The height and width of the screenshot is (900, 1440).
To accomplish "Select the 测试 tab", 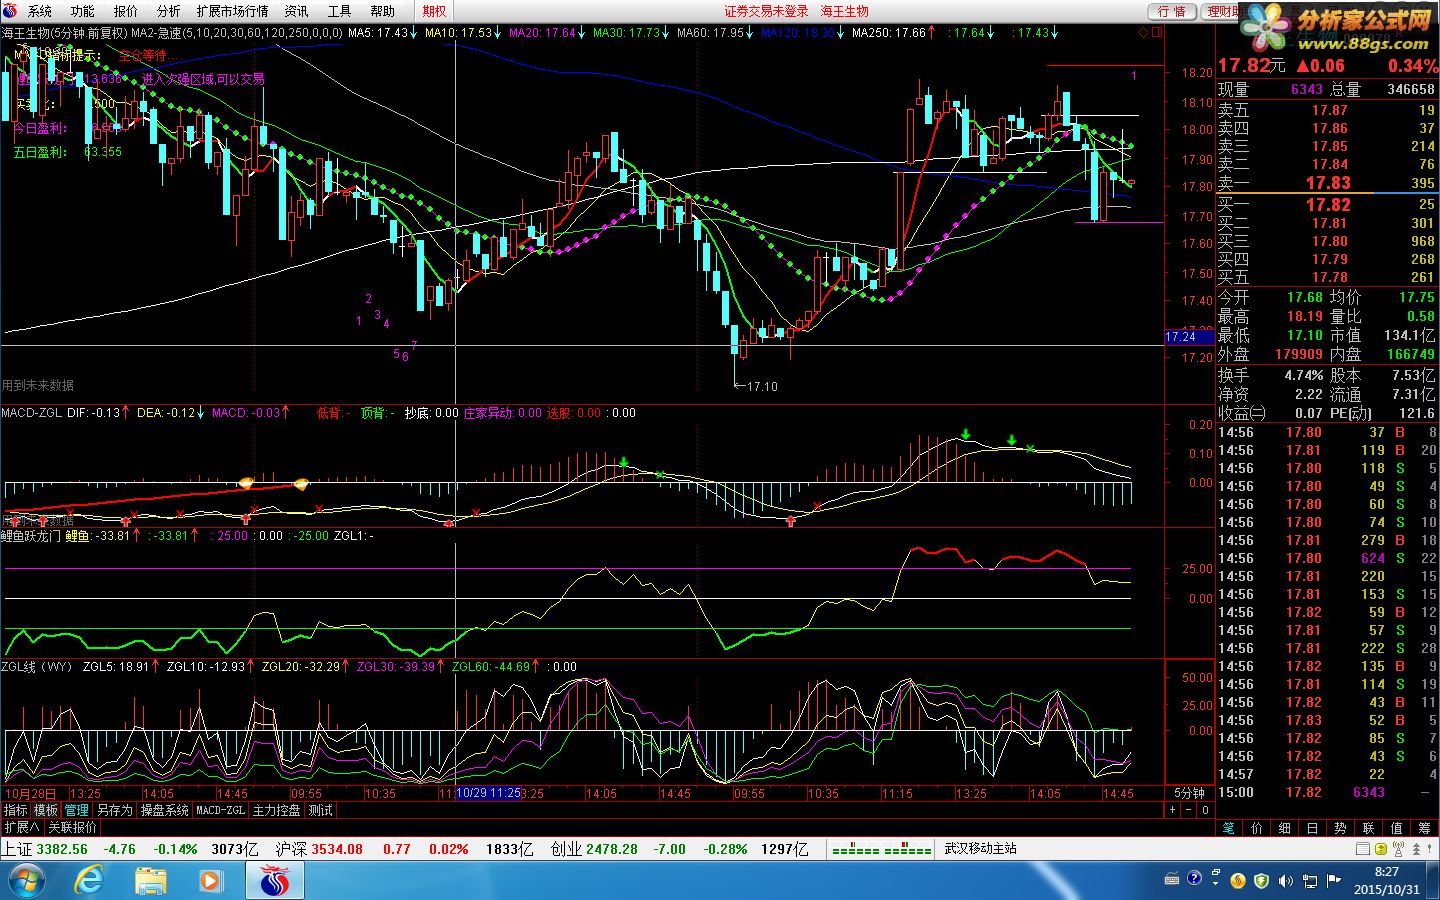I will (320, 810).
